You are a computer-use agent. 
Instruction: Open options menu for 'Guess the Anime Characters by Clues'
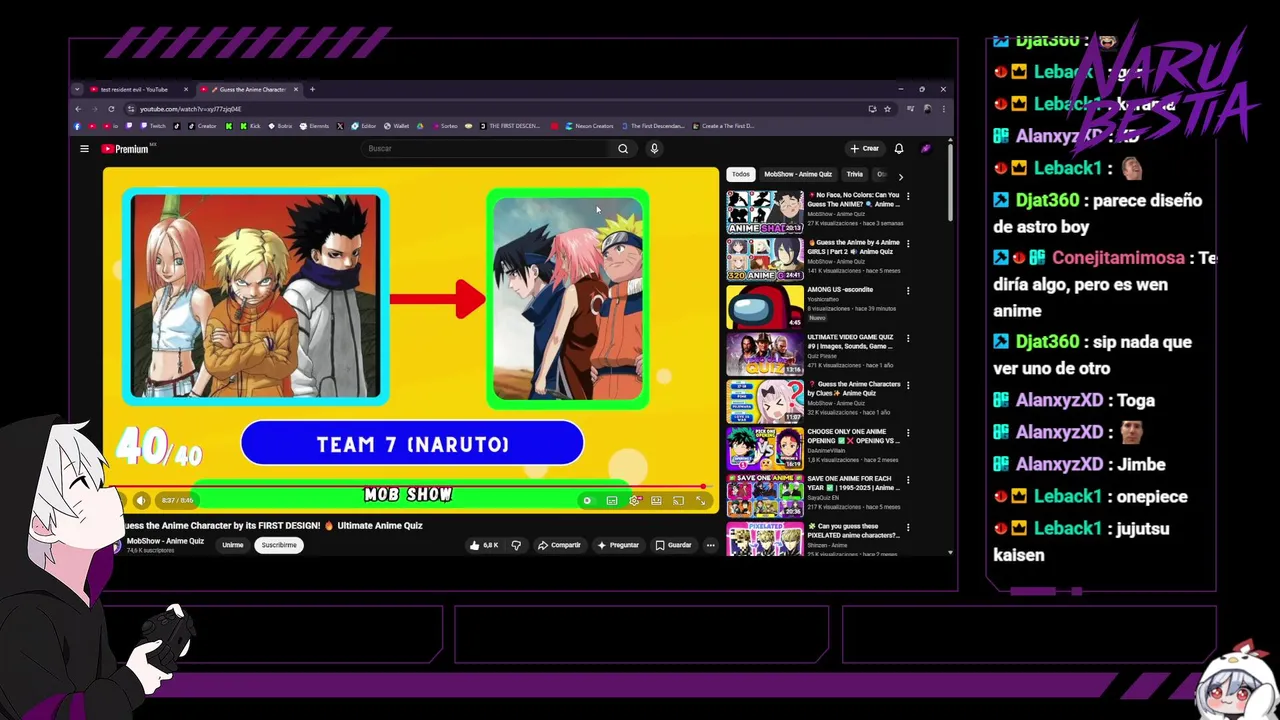pyautogui.click(x=908, y=385)
